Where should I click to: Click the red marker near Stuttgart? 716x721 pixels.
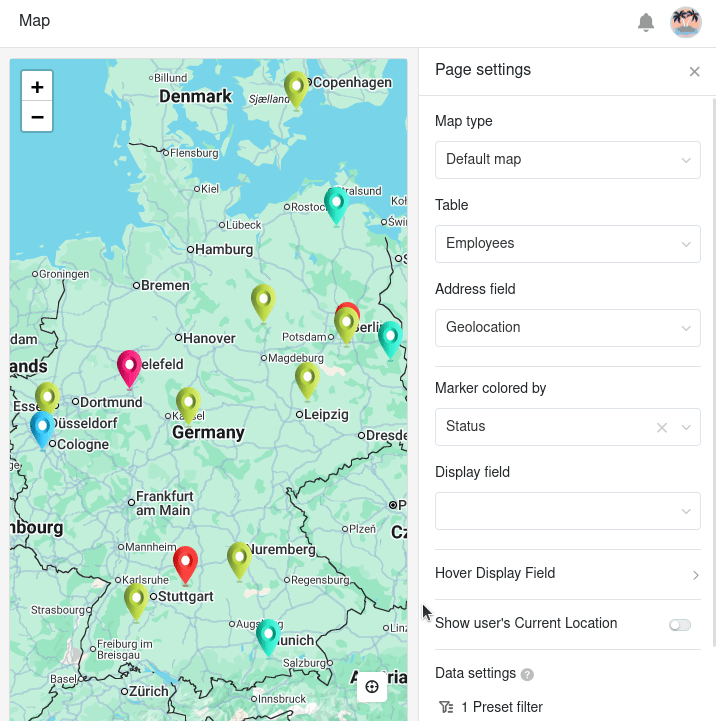185,563
